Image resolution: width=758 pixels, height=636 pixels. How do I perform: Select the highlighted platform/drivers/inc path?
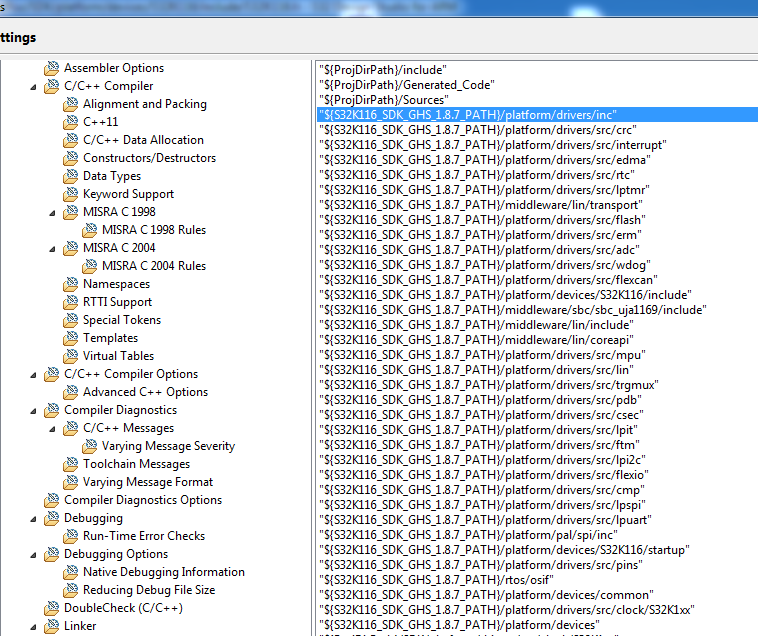pyautogui.click(x=538, y=115)
